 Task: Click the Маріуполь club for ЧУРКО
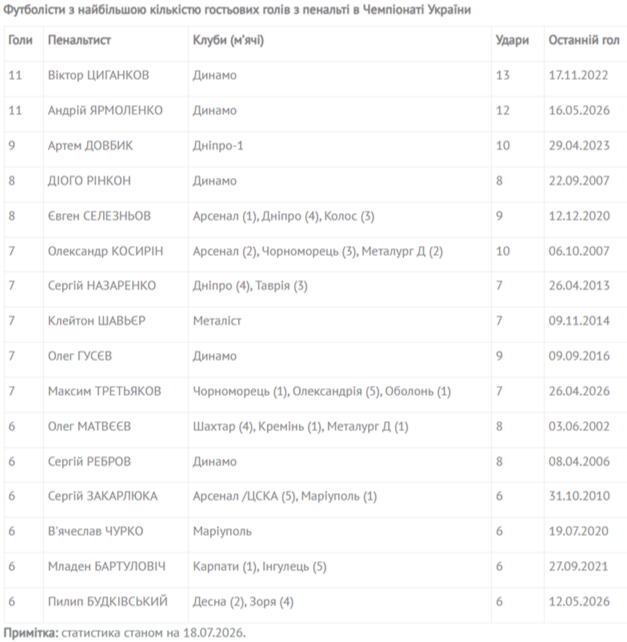pos(222,531)
